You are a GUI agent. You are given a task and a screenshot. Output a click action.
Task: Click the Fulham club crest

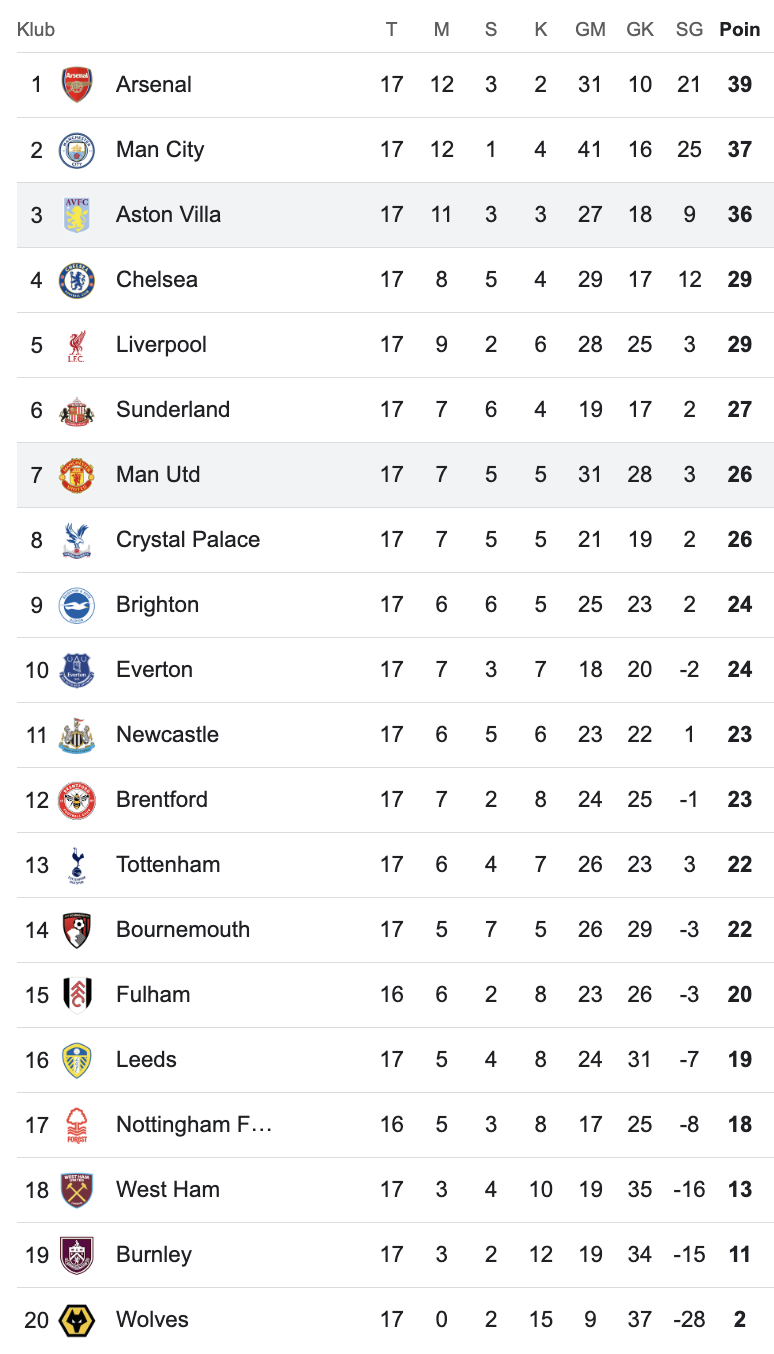pos(77,995)
